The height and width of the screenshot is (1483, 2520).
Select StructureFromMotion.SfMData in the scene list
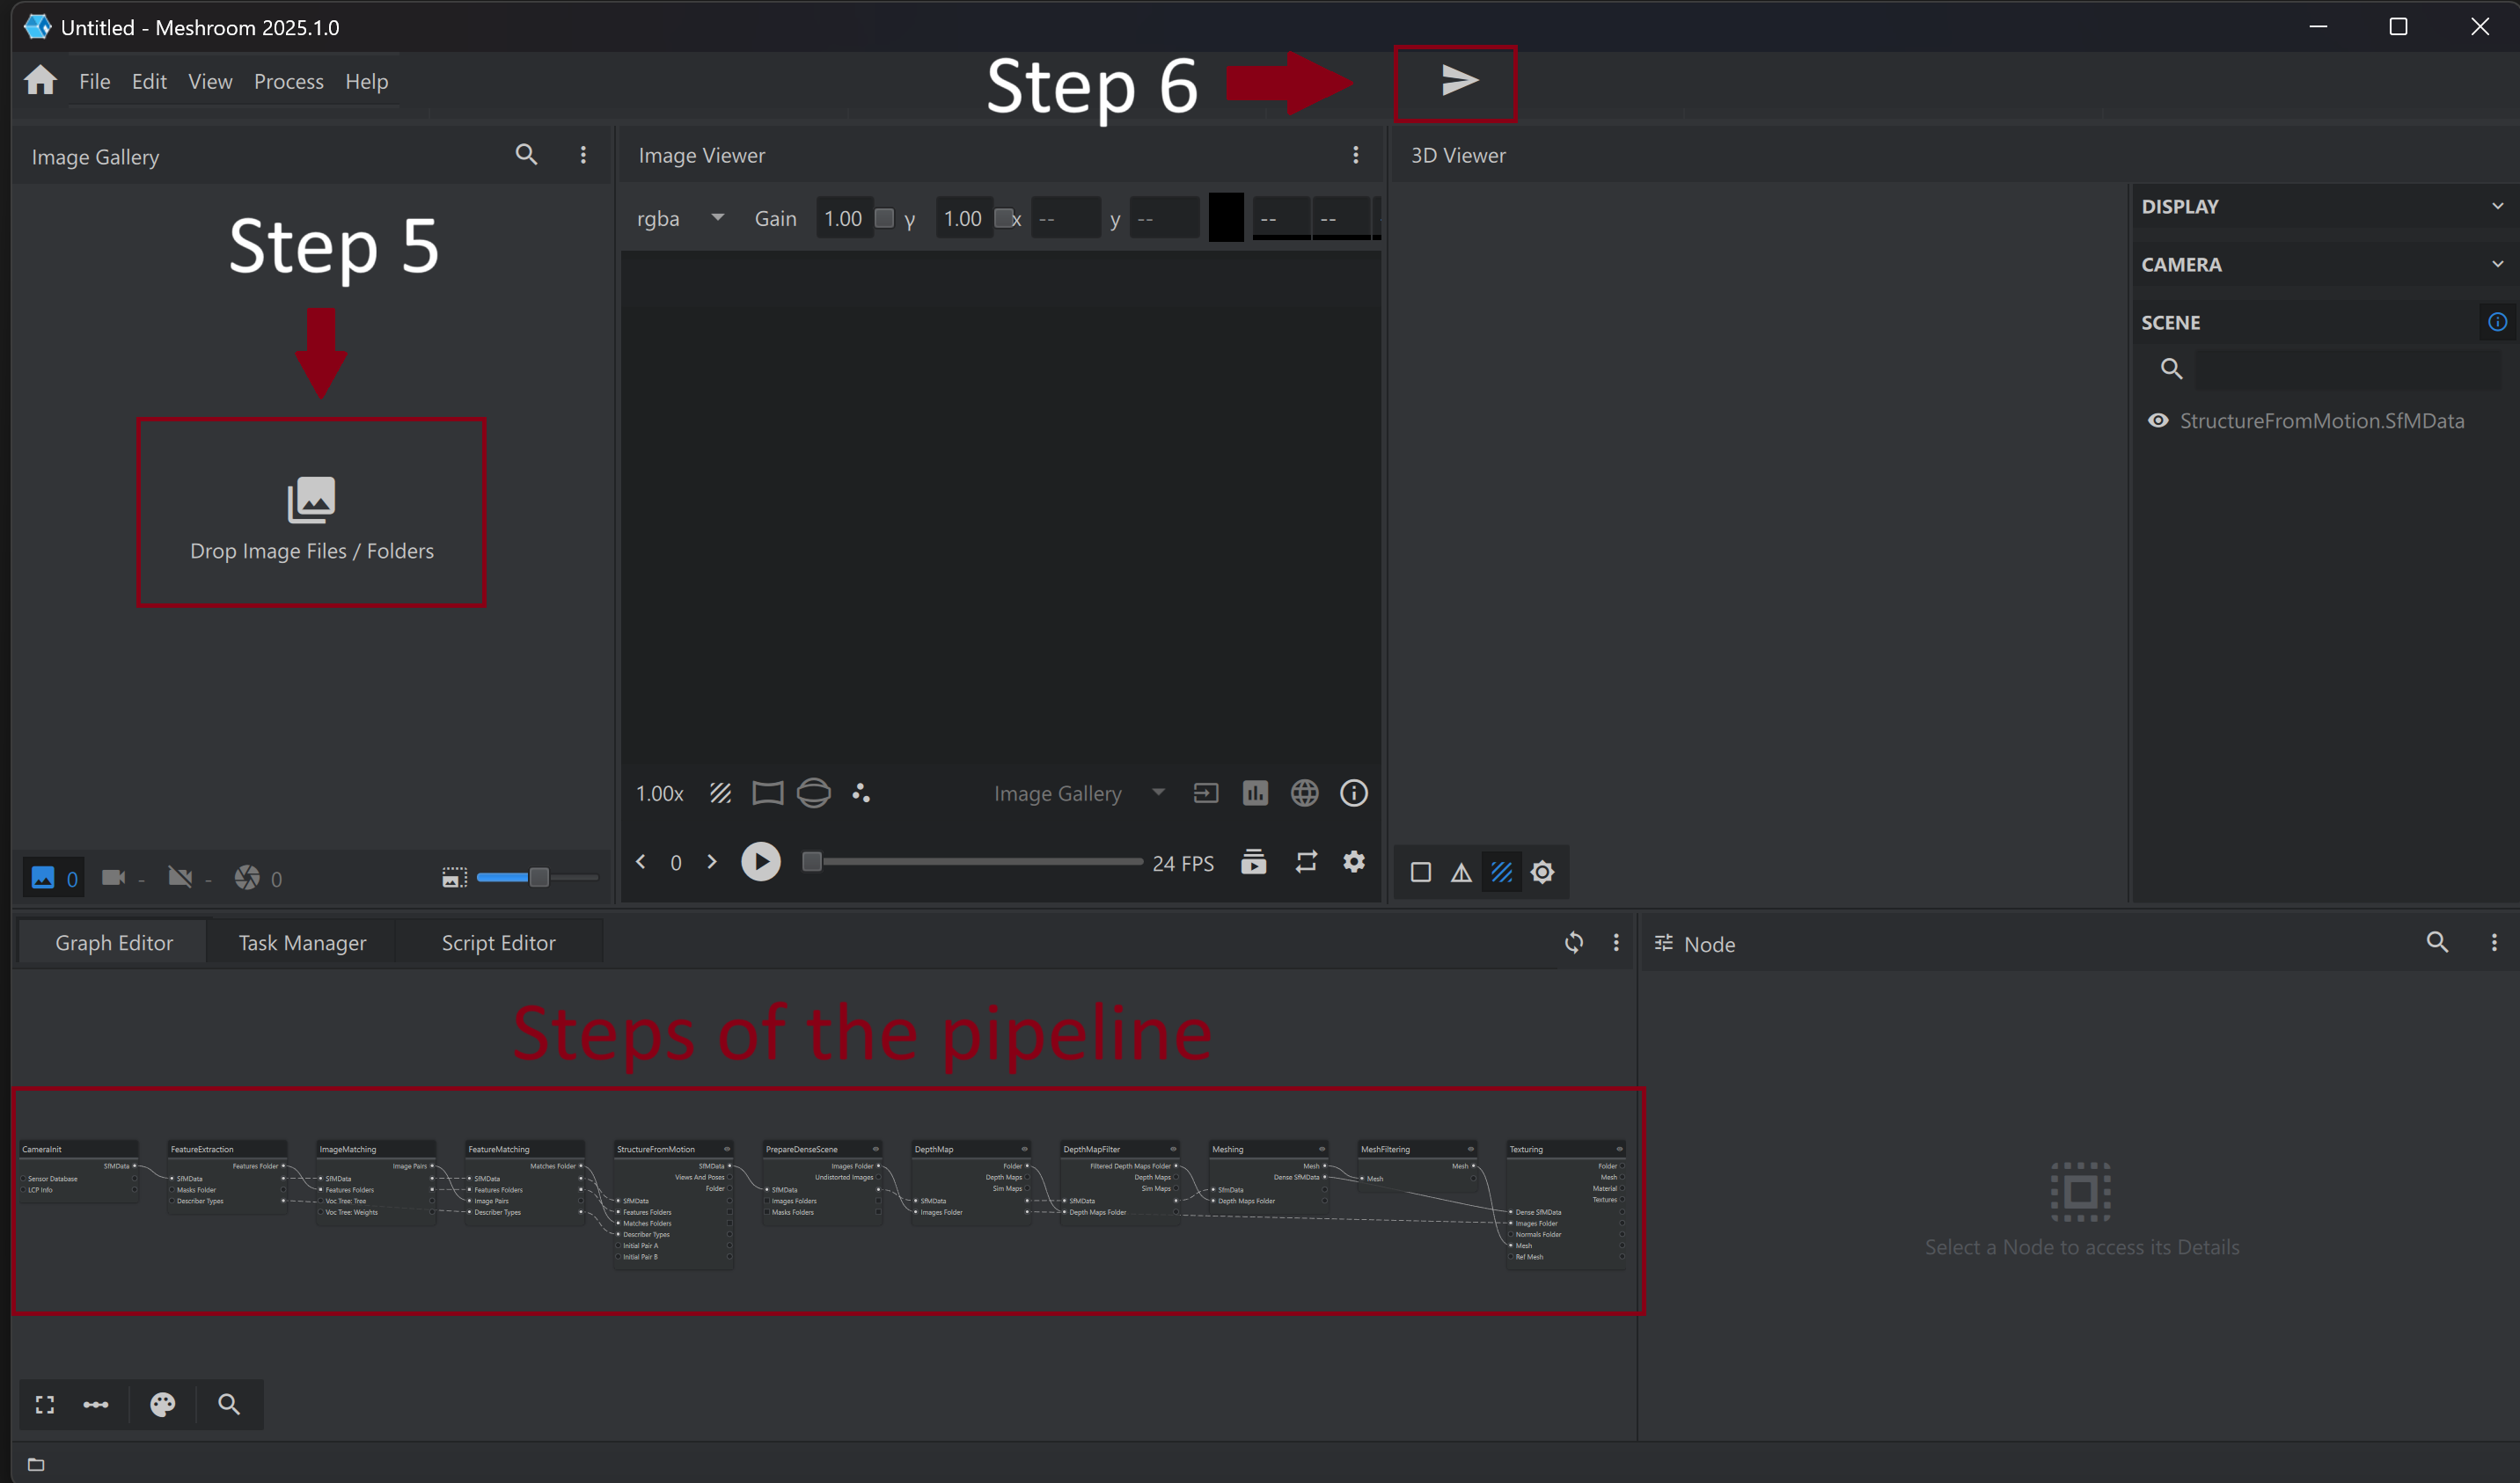(2321, 421)
